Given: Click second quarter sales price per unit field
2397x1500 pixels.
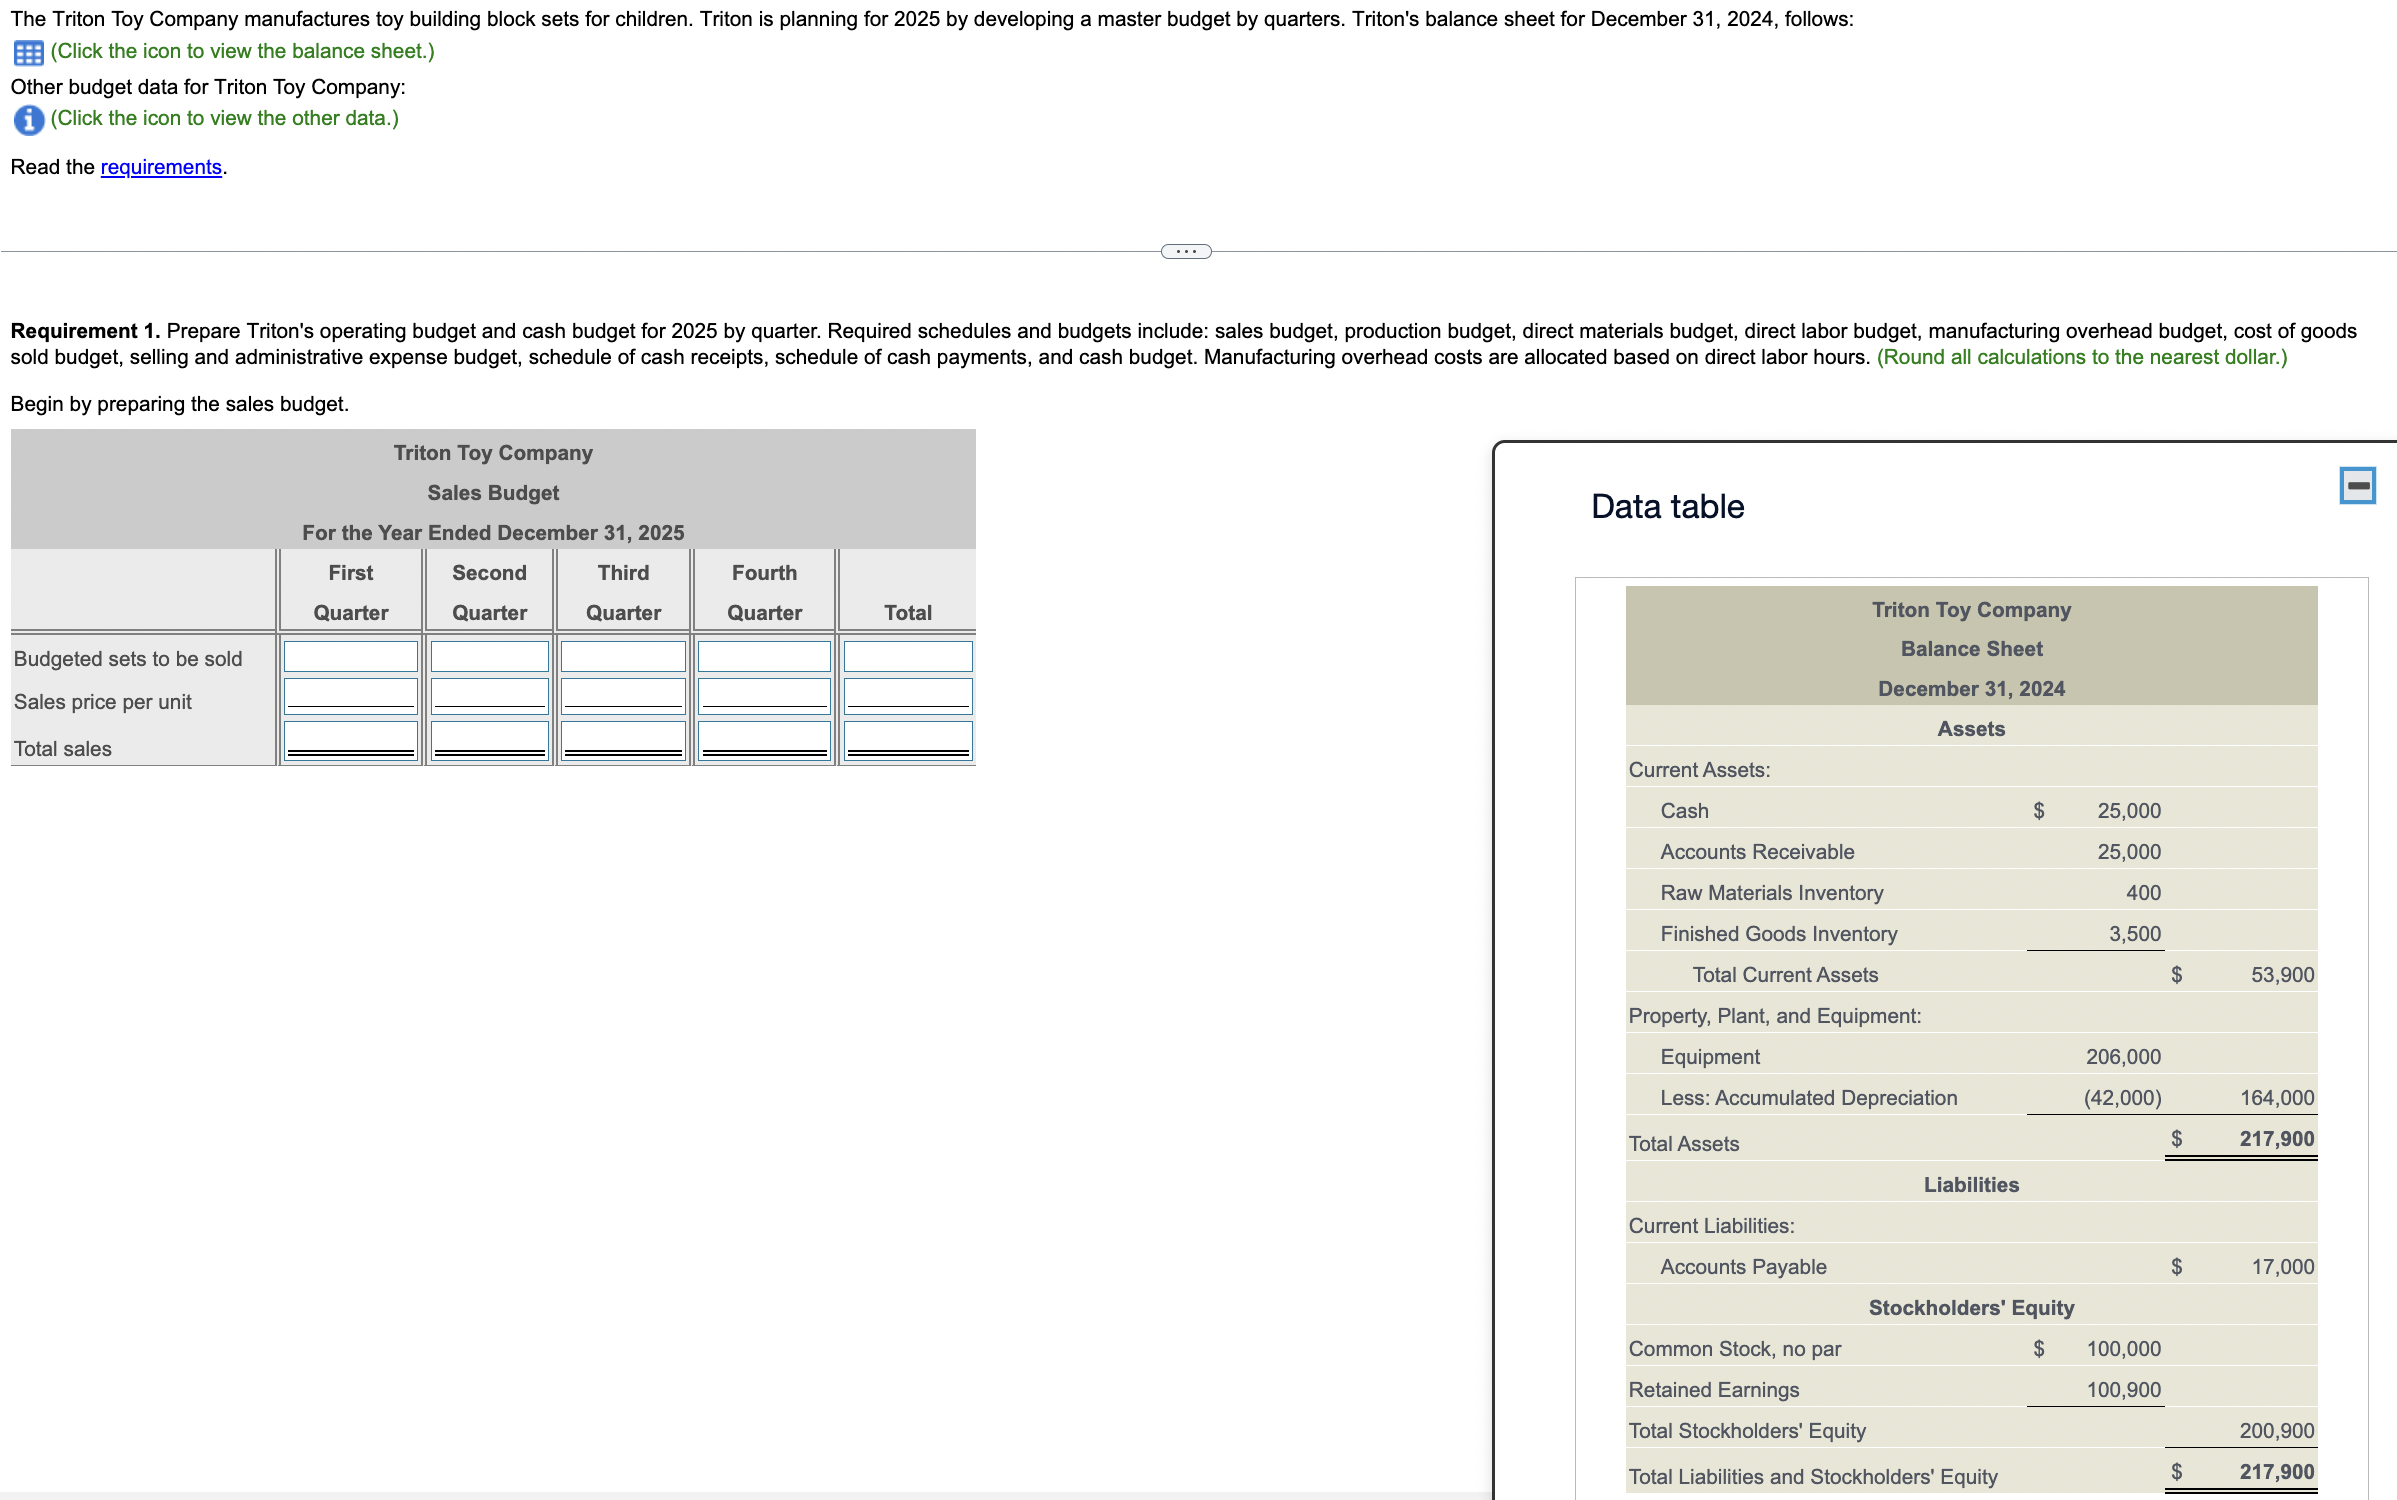Looking at the screenshot, I should coord(489,696).
